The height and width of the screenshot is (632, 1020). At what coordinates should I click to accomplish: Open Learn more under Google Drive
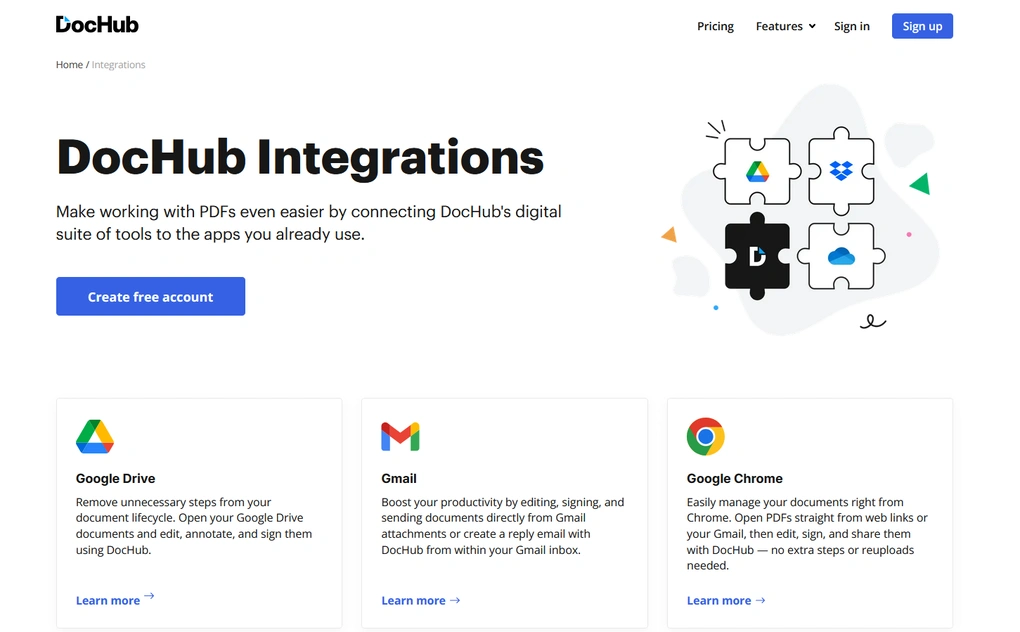click(x=107, y=600)
